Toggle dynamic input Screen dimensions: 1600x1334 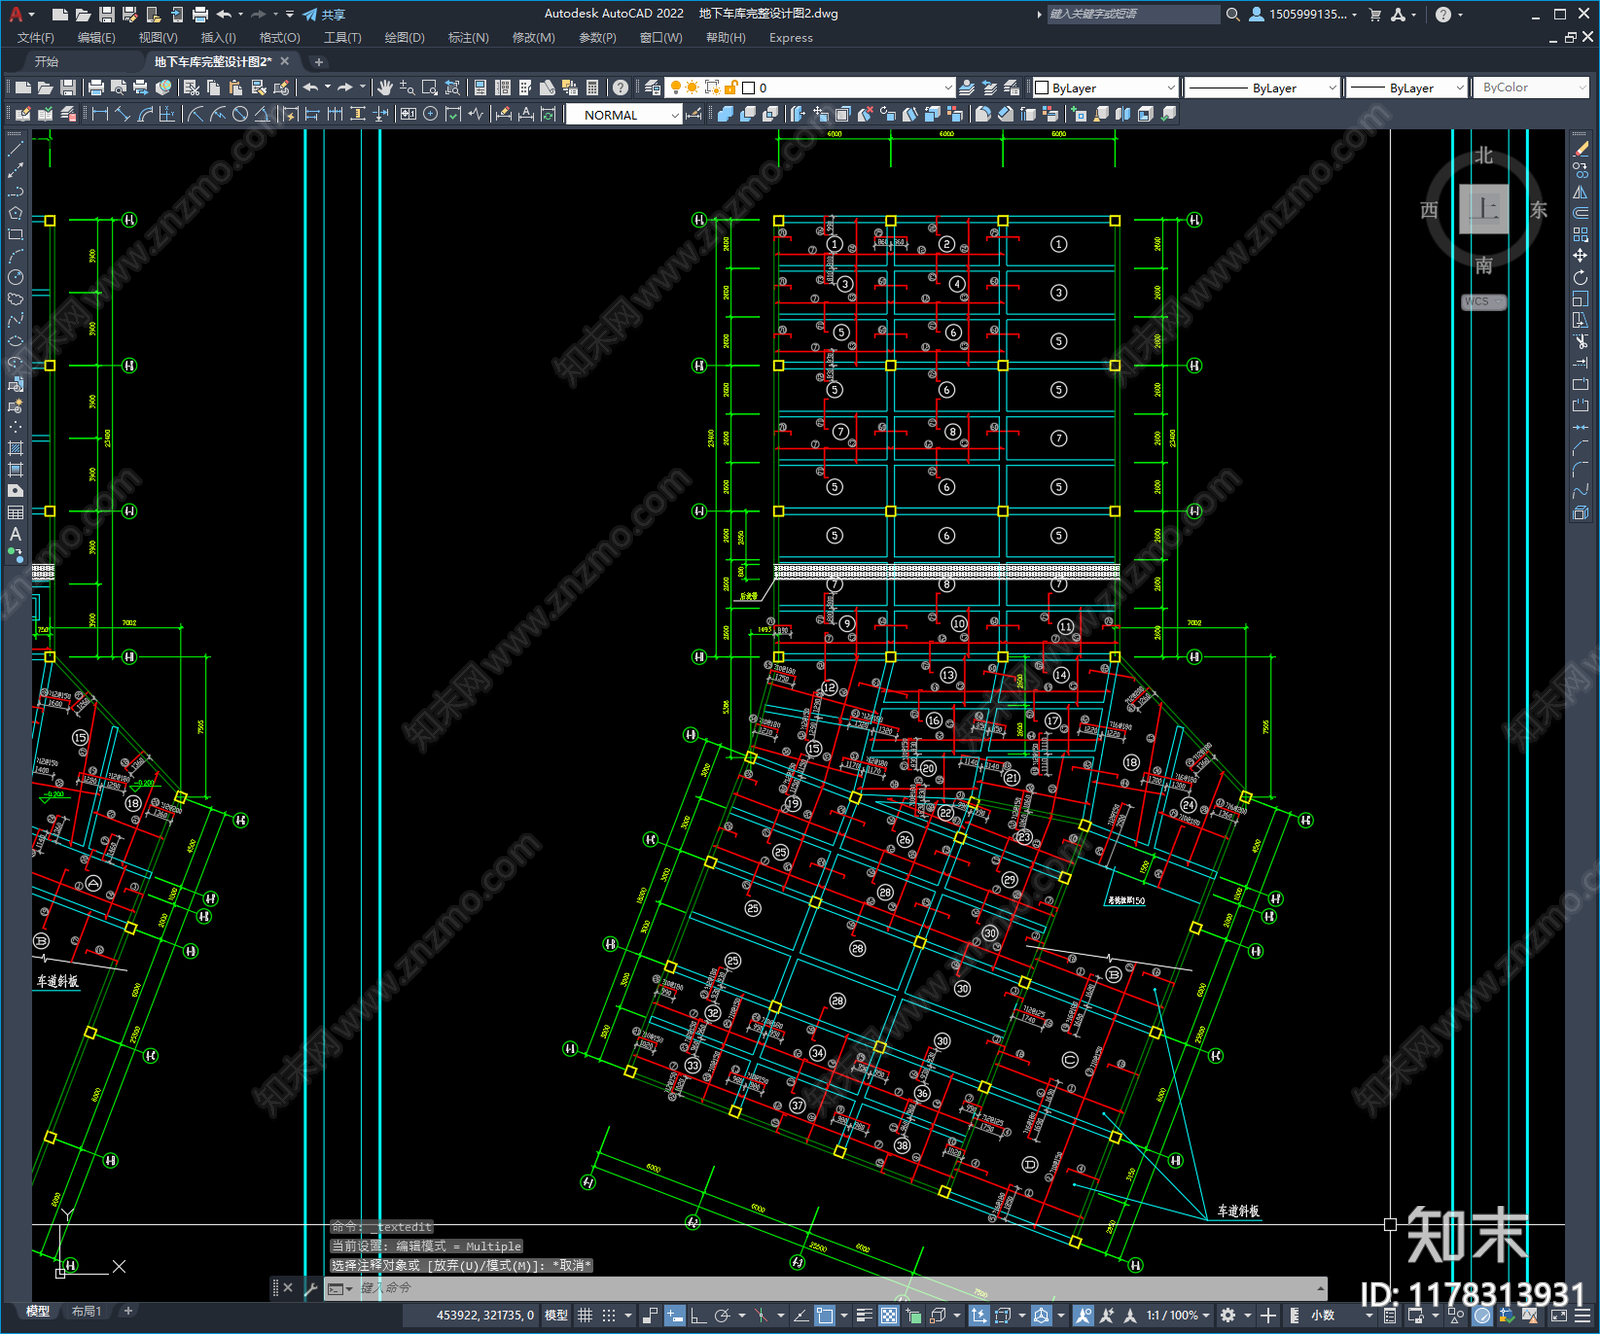click(x=675, y=1316)
